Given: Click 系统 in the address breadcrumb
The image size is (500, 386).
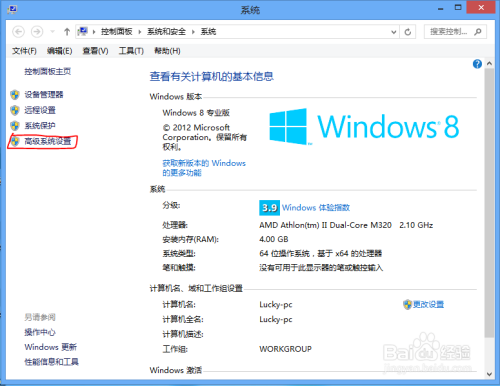Looking at the screenshot, I should 208,32.
